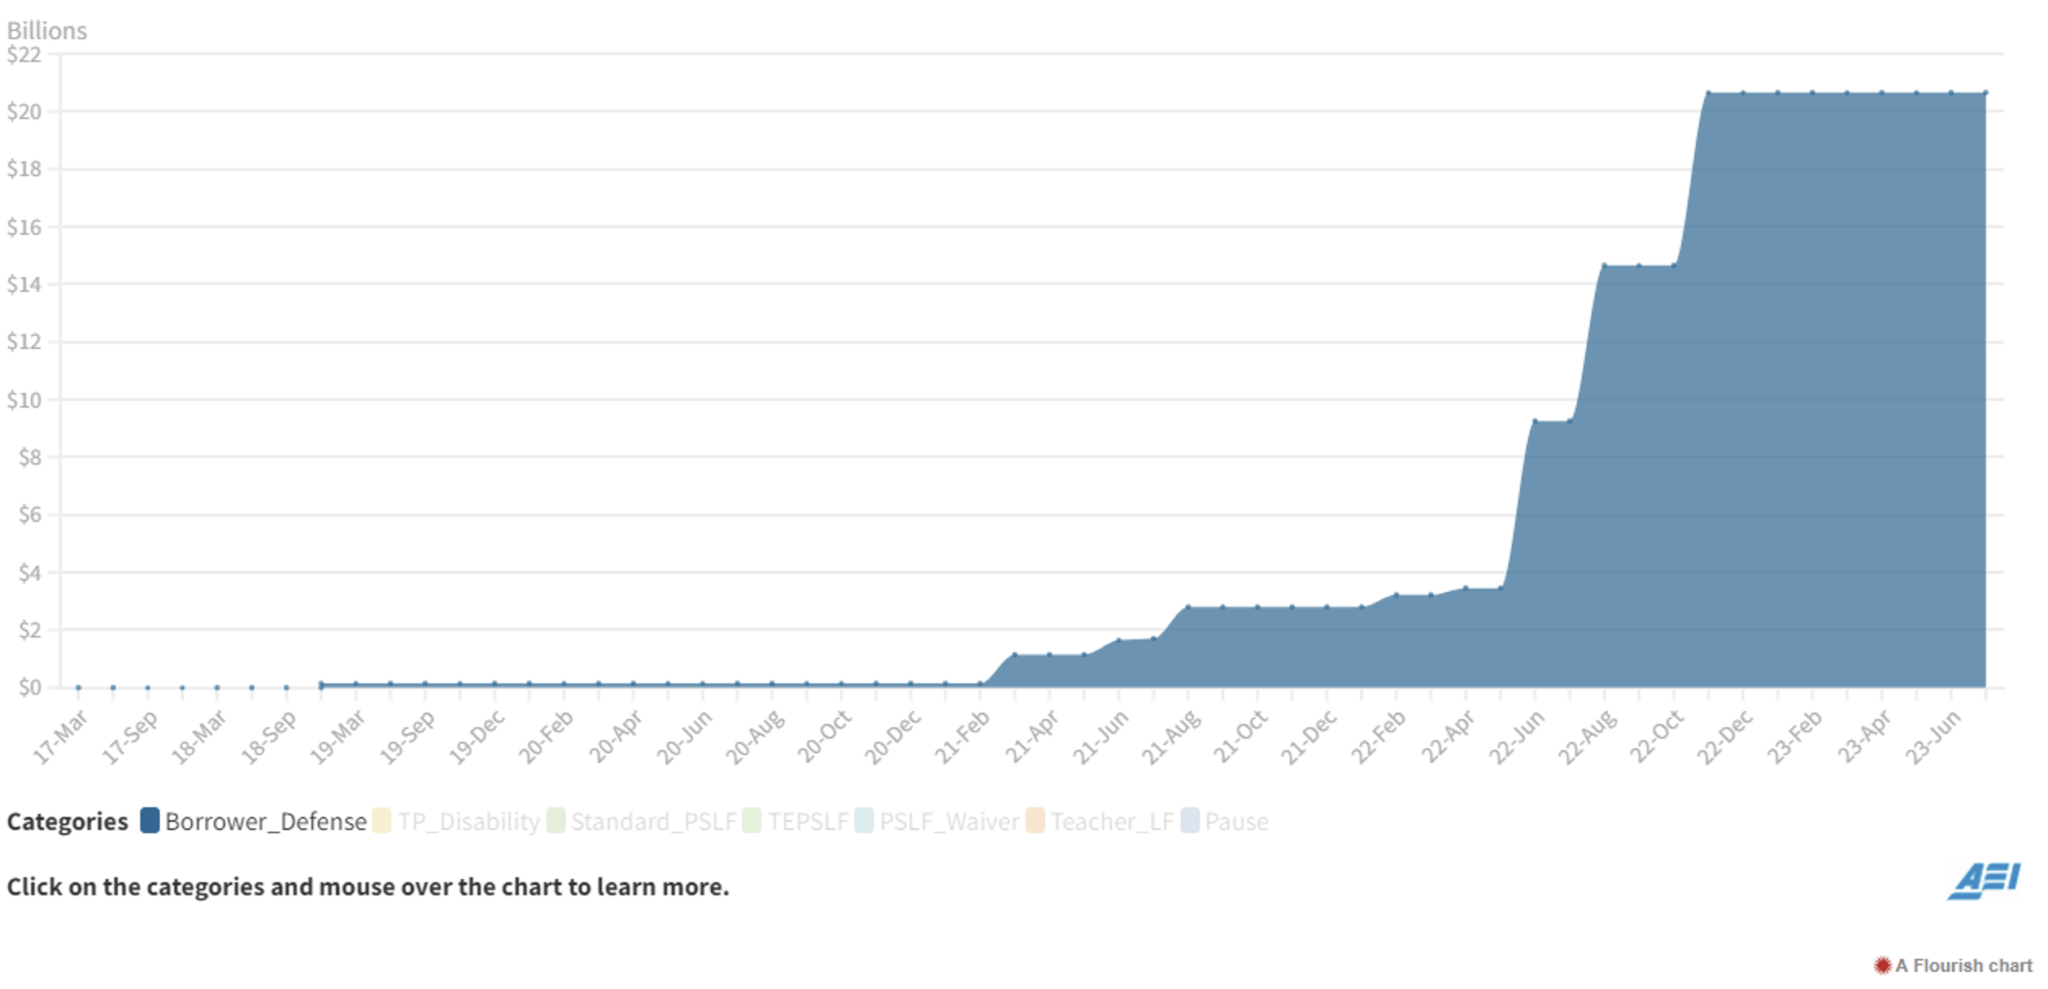Click the Borrower_Defense dark blue color swatch

click(150, 821)
